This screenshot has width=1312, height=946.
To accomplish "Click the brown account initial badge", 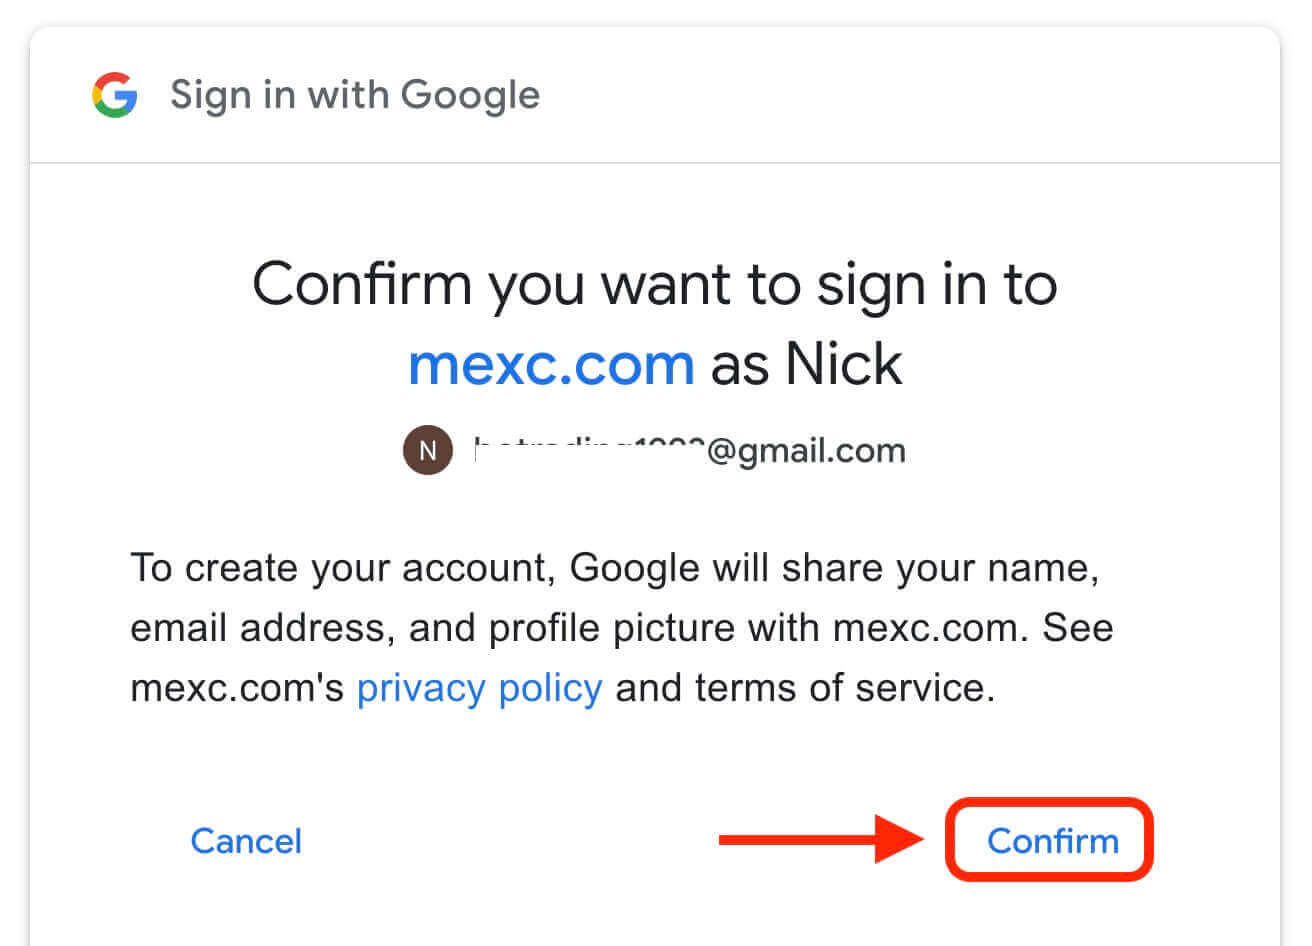I will click(428, 450).
